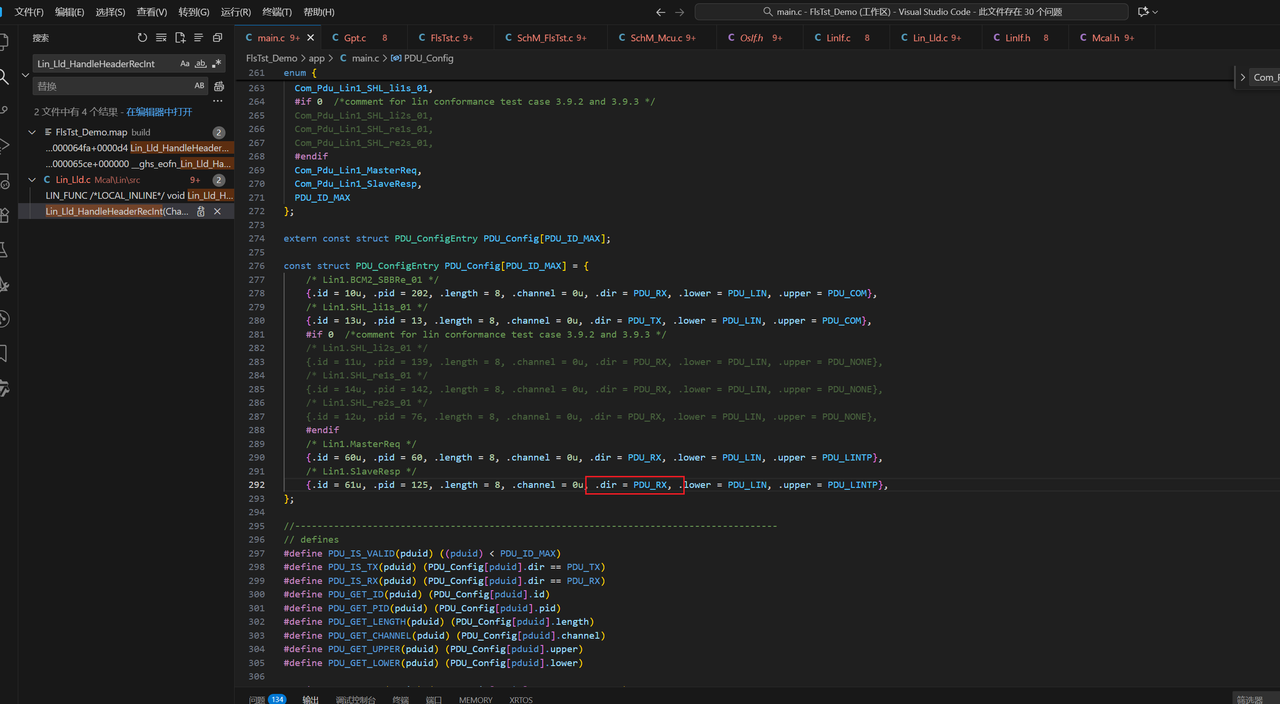This screenshot has width=1280, height=704.
Task: Open the 输出 panel tab
Action: (x=310, y=699)
